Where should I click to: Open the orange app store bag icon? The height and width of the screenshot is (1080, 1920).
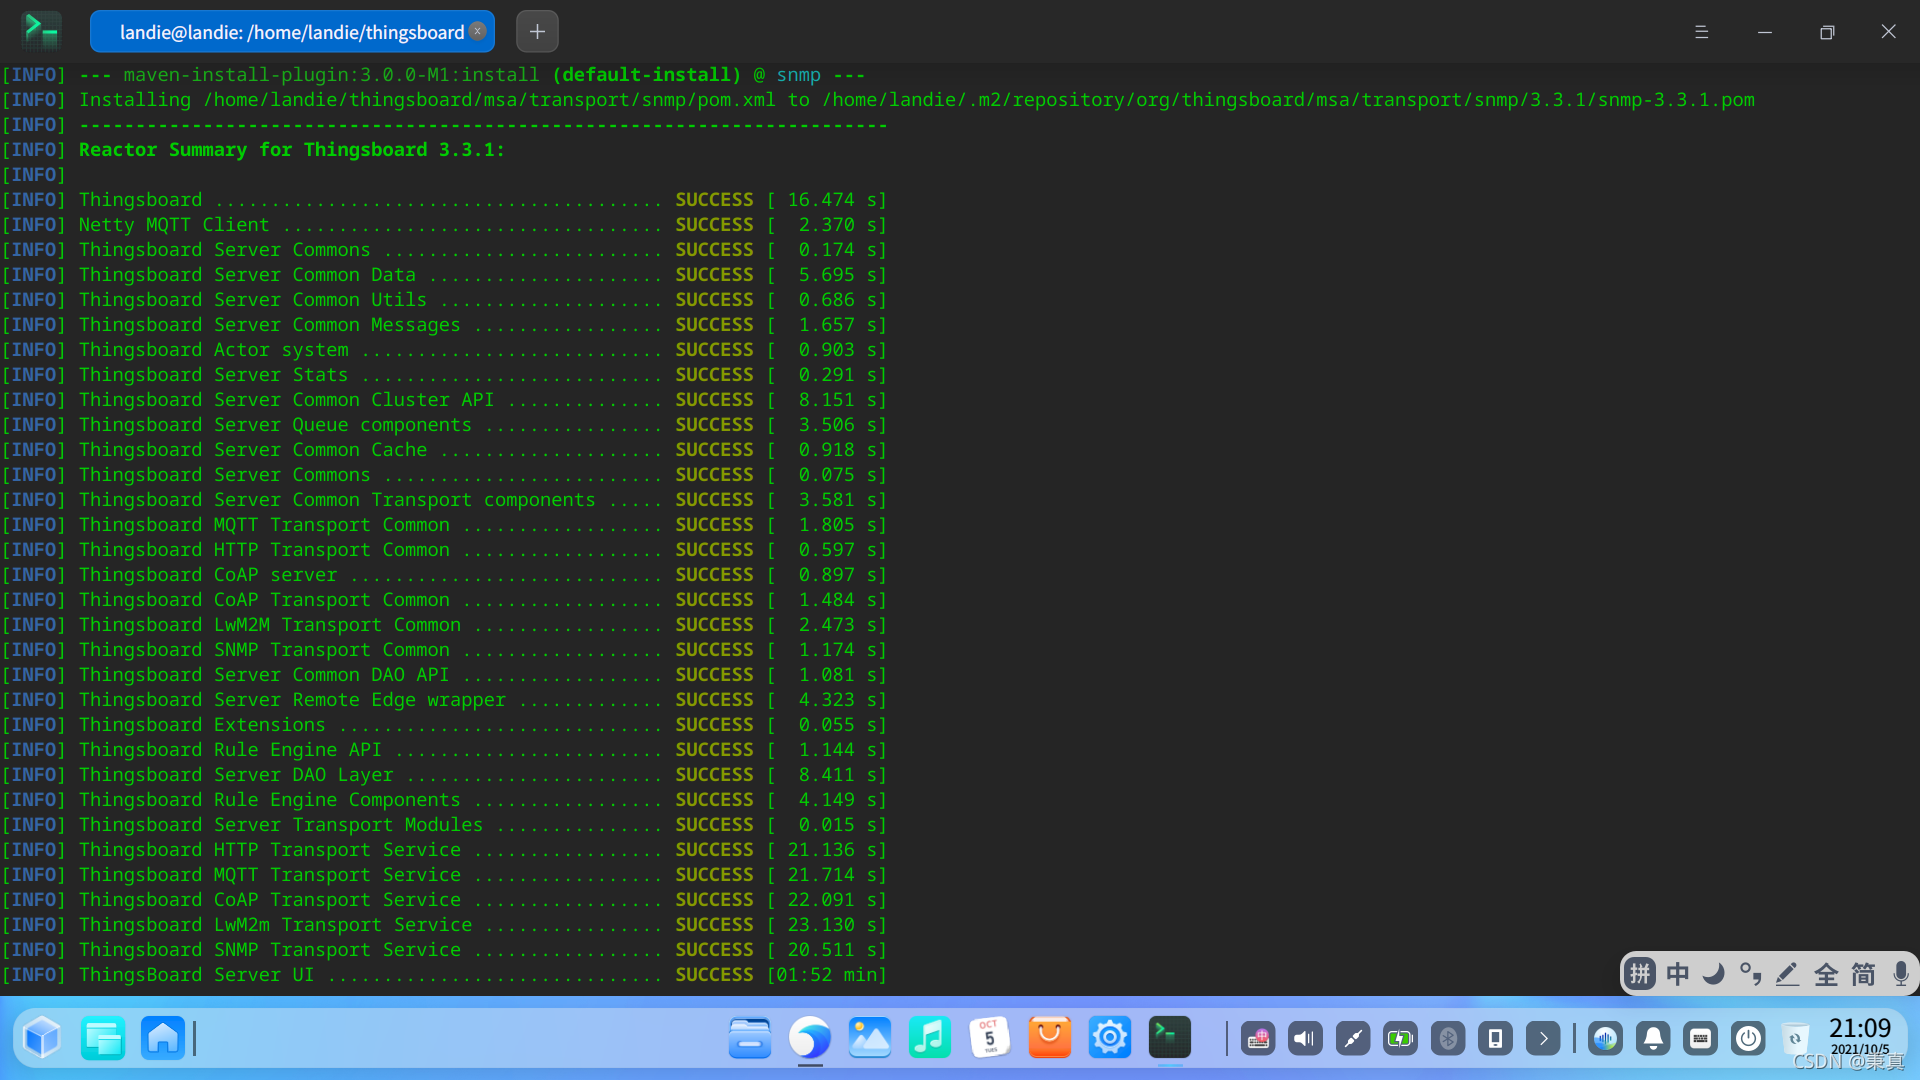1050,1038
